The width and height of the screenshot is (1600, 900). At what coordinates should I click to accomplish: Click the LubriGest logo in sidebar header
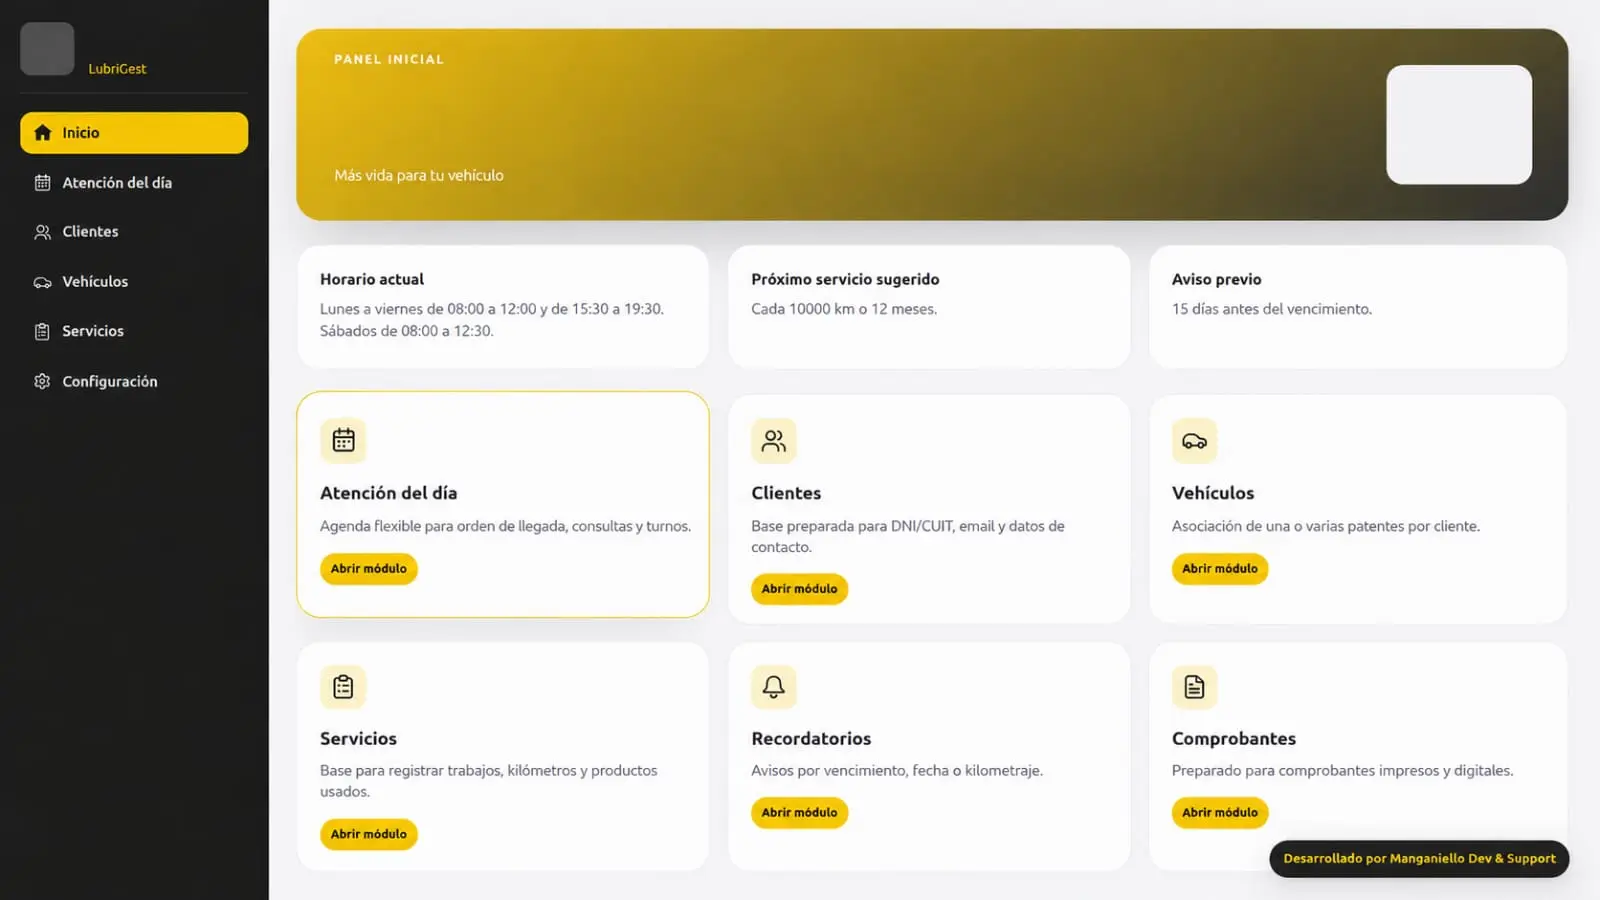47,49
